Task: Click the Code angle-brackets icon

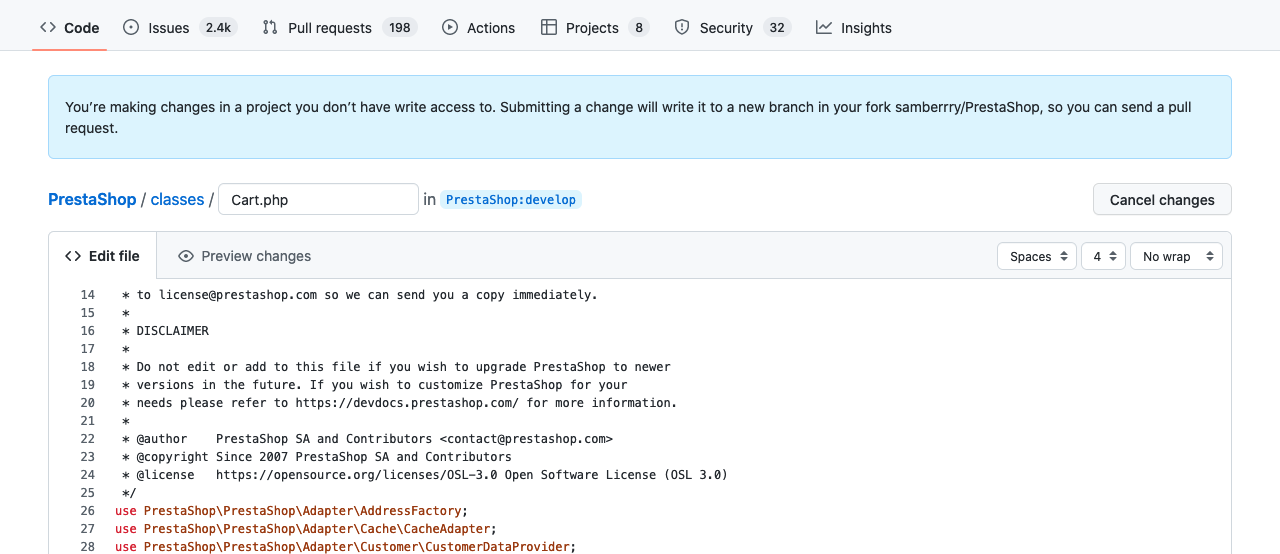Action: [x=48, y=28]
